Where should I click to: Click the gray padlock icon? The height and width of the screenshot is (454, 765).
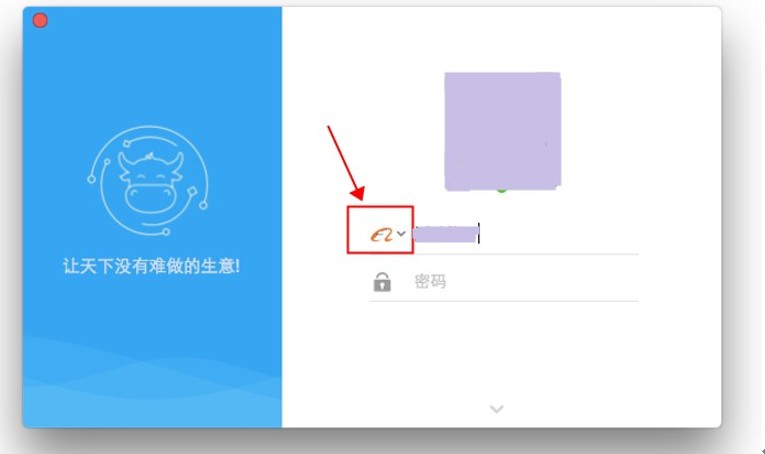pos(382,282)
